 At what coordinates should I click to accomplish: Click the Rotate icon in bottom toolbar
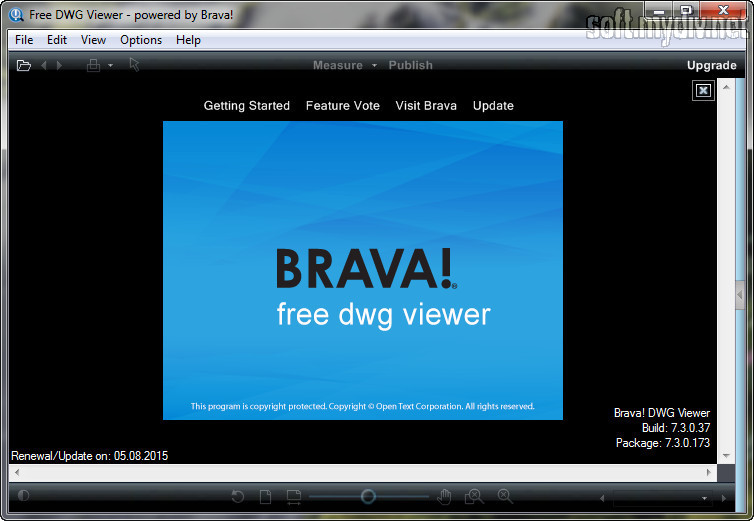(238, 496)
